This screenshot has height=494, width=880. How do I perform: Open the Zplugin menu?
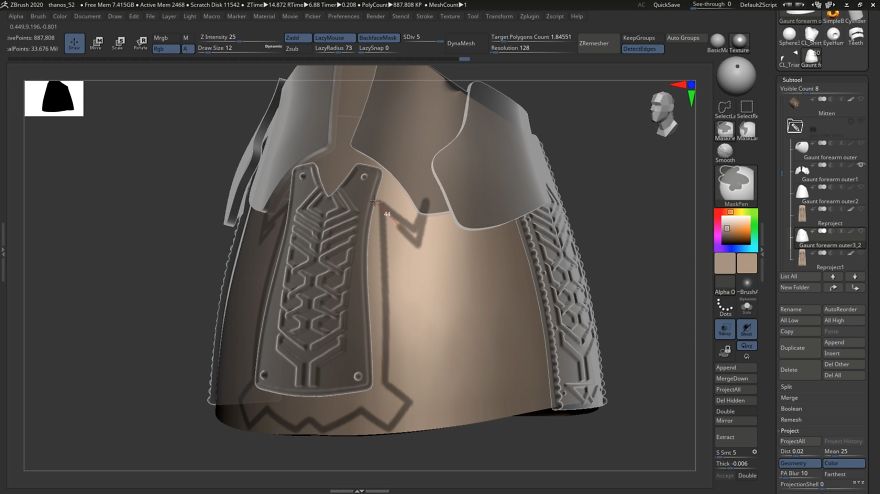pyautogui.click(x=529, y=16)
